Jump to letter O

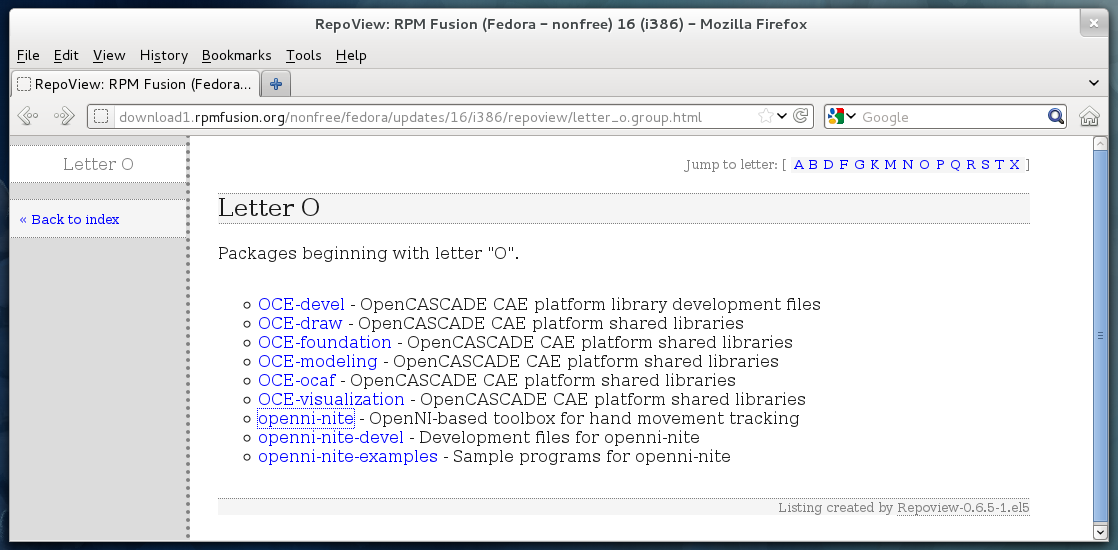[924, 165]
